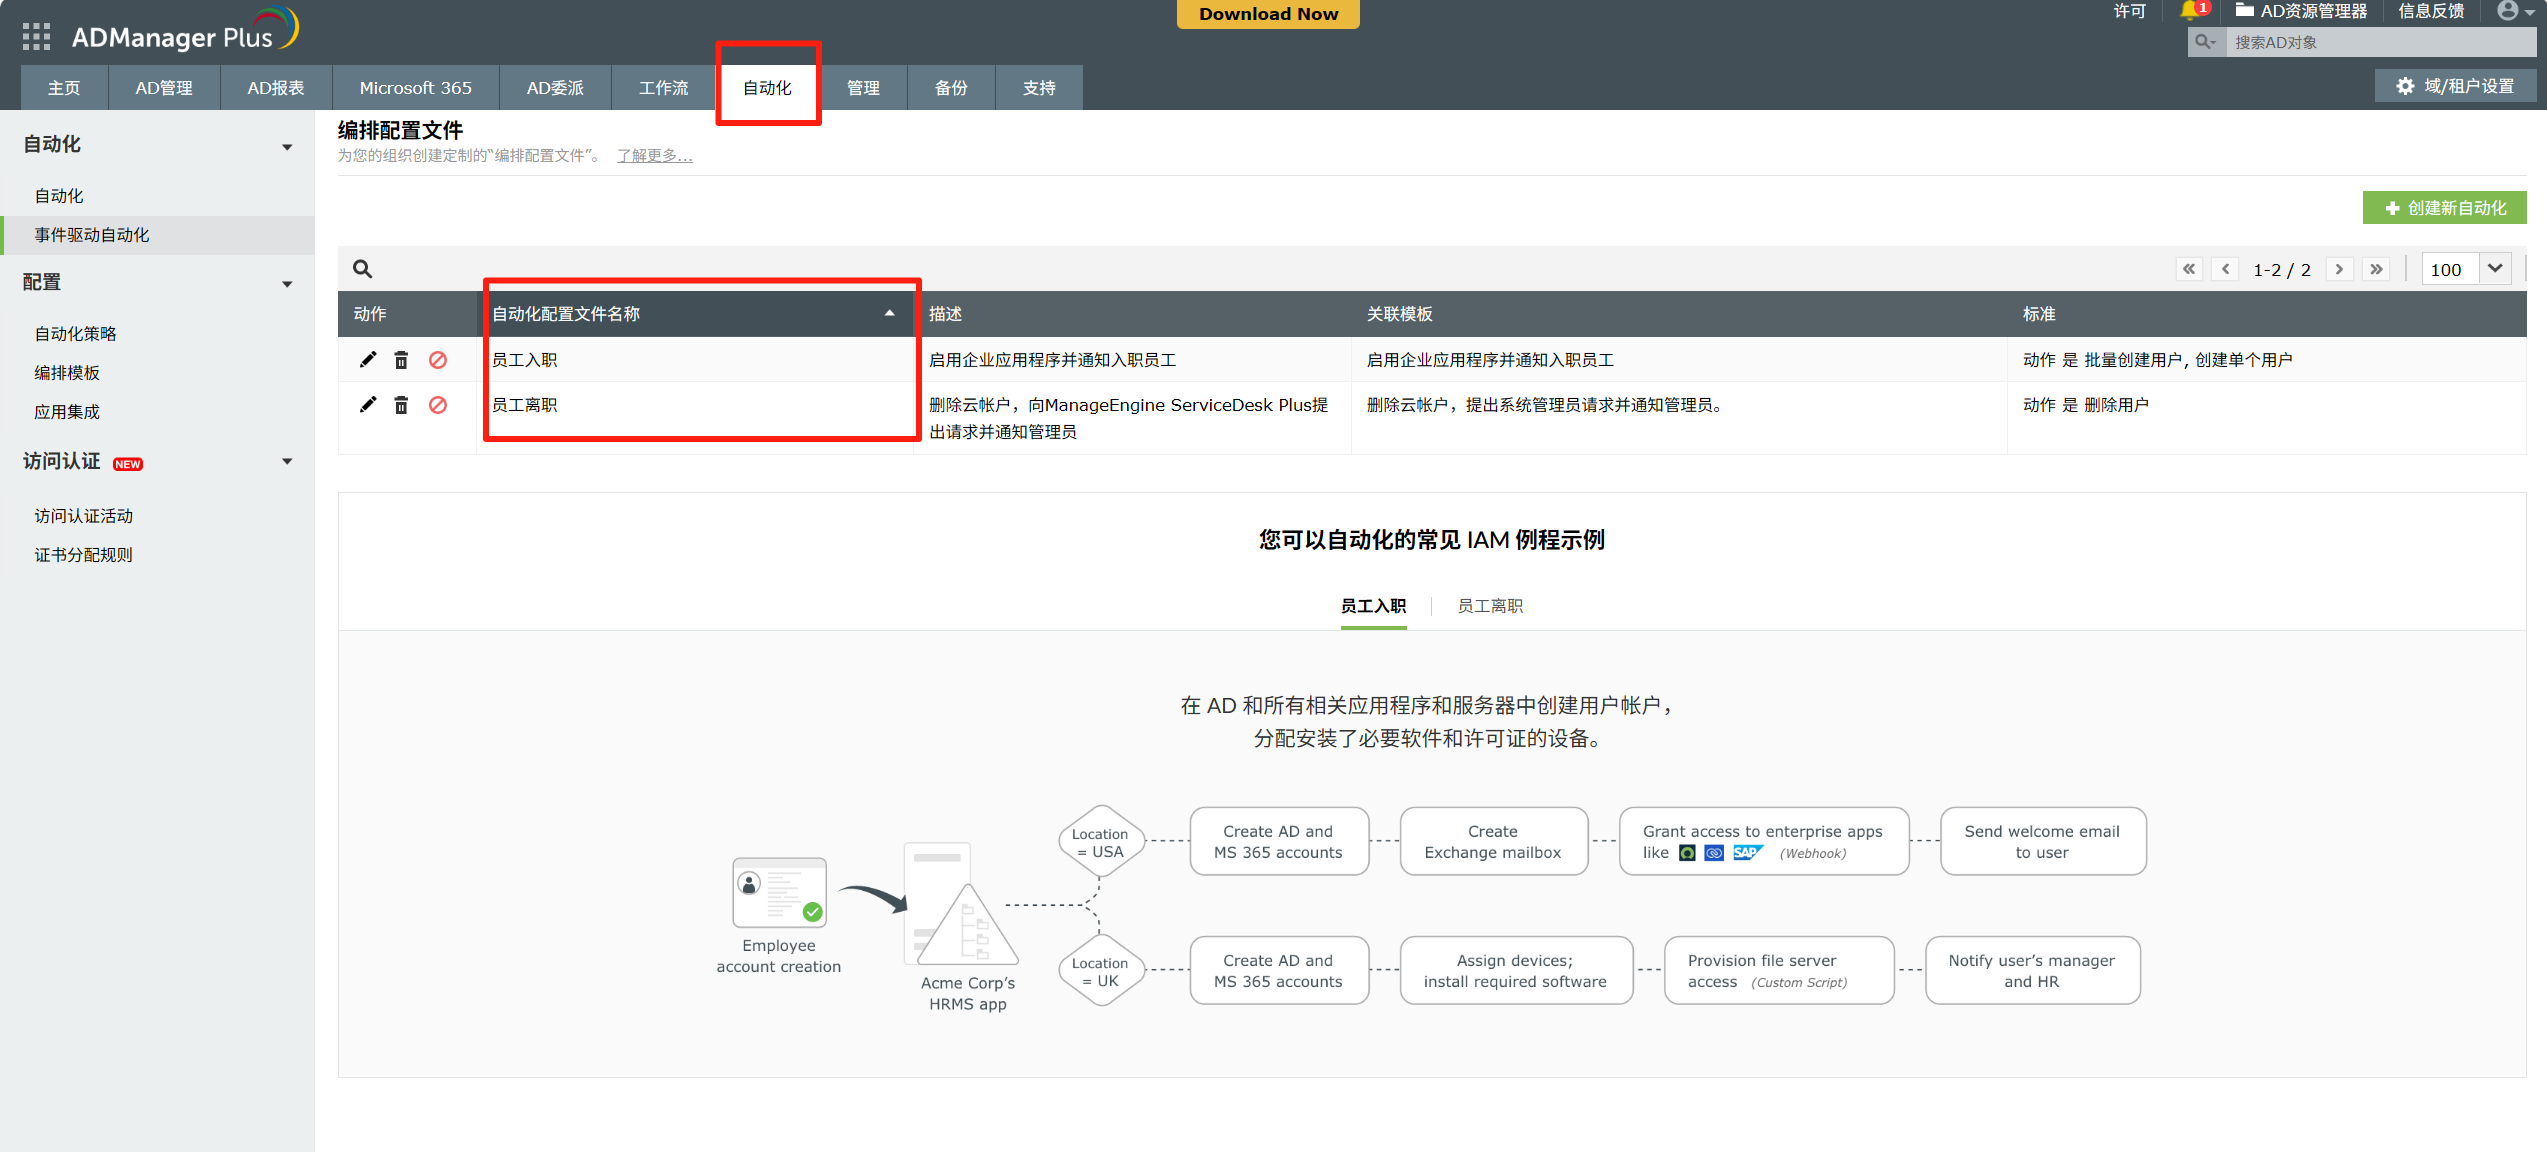
Task: Switch to the AD报表 tab
Action: [274, 87]
